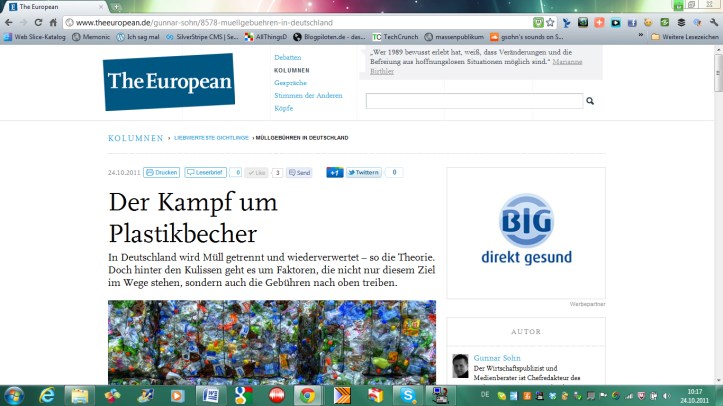Open the Windows Start orb
Viewport: 723px width, 406px height.
[14, 395]
